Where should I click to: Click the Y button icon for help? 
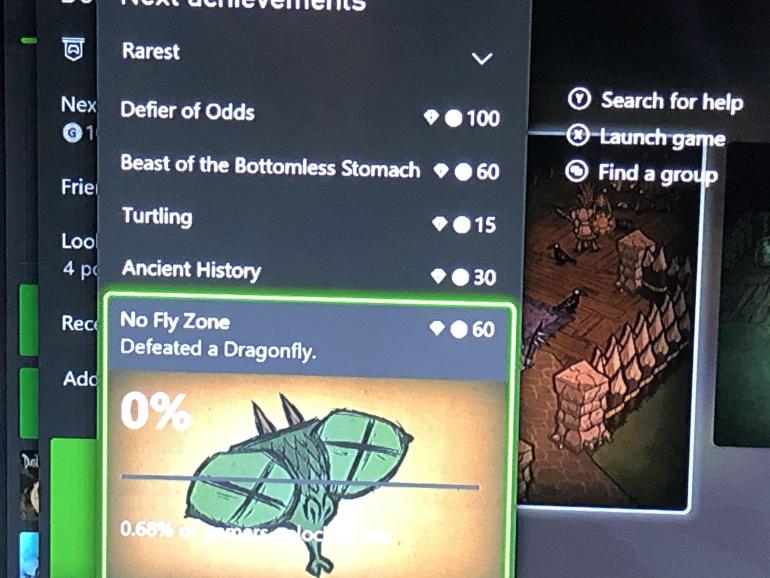pos(579,99)
